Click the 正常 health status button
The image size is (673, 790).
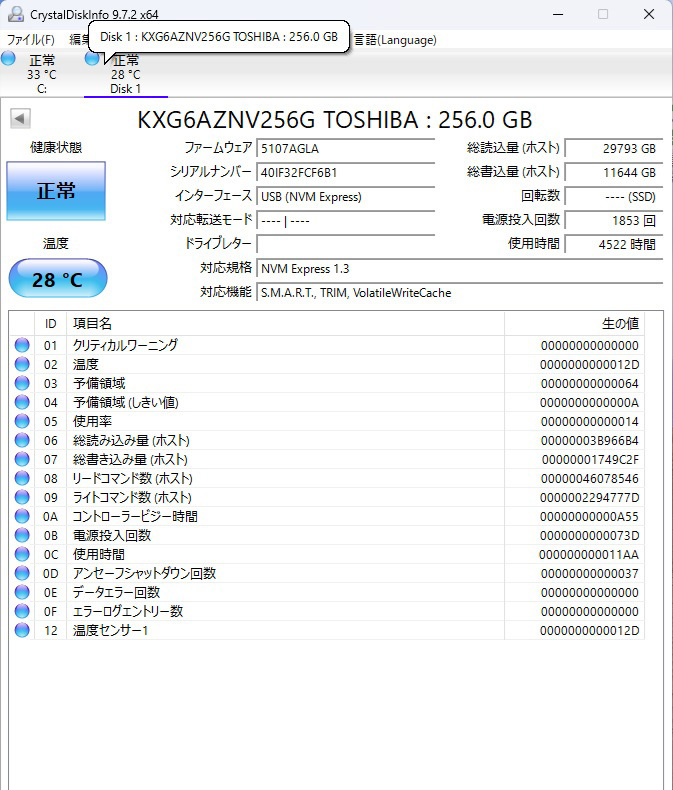coord(56,191)
